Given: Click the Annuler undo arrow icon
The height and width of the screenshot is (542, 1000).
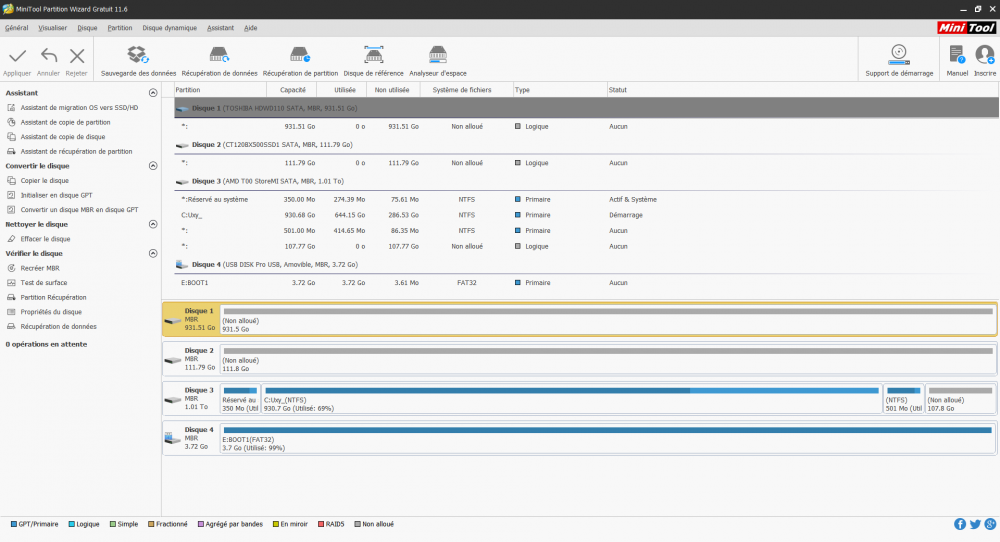Looking at the screenshot, I should tap(48, 56).
